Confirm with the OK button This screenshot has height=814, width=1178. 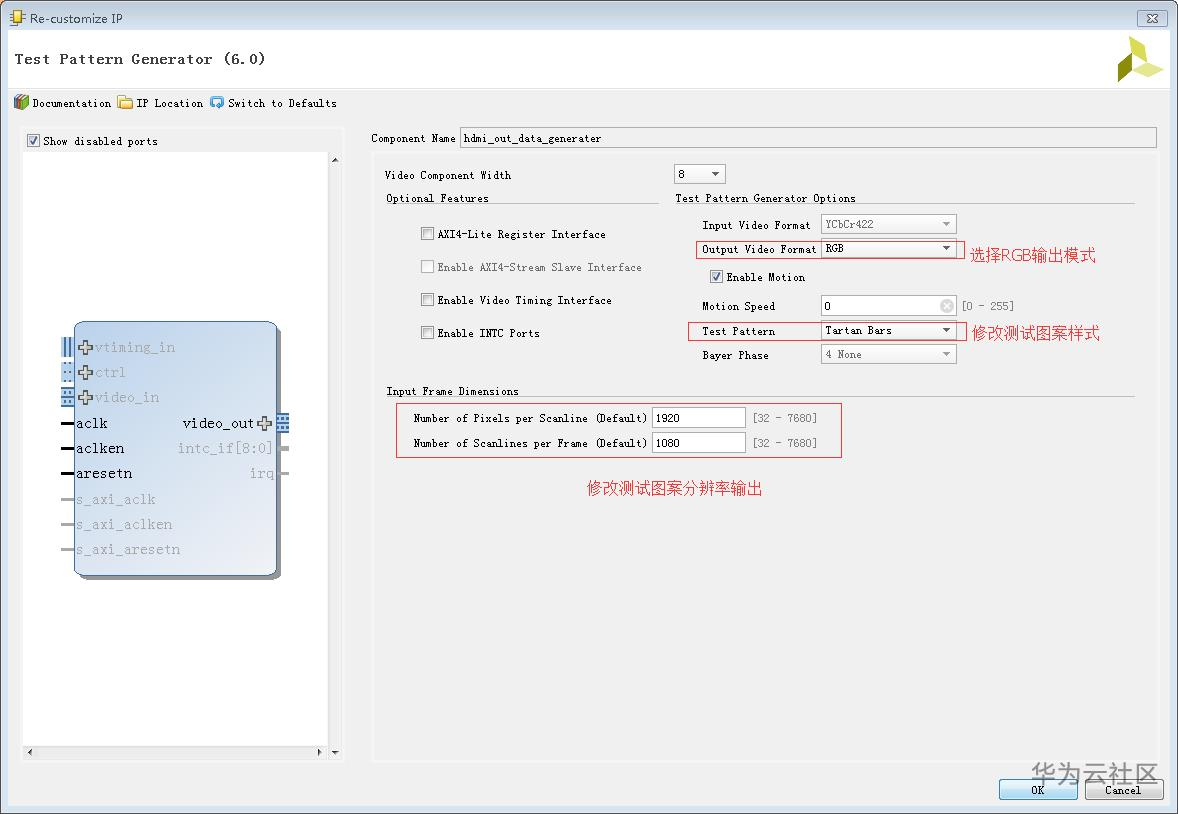[x=1038, y=789]
